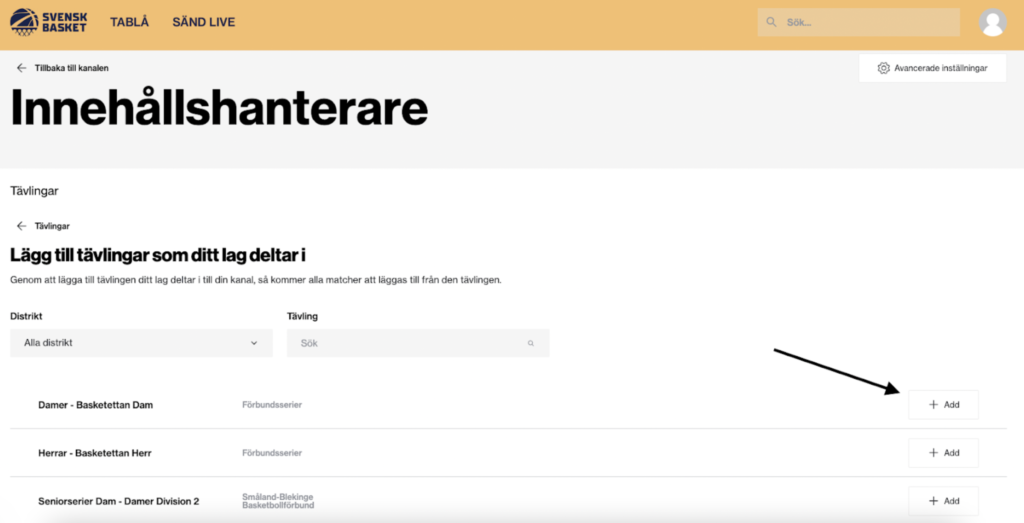Click the Tävlingar back link
The image size is (1024, 523).
coord(52,226)
